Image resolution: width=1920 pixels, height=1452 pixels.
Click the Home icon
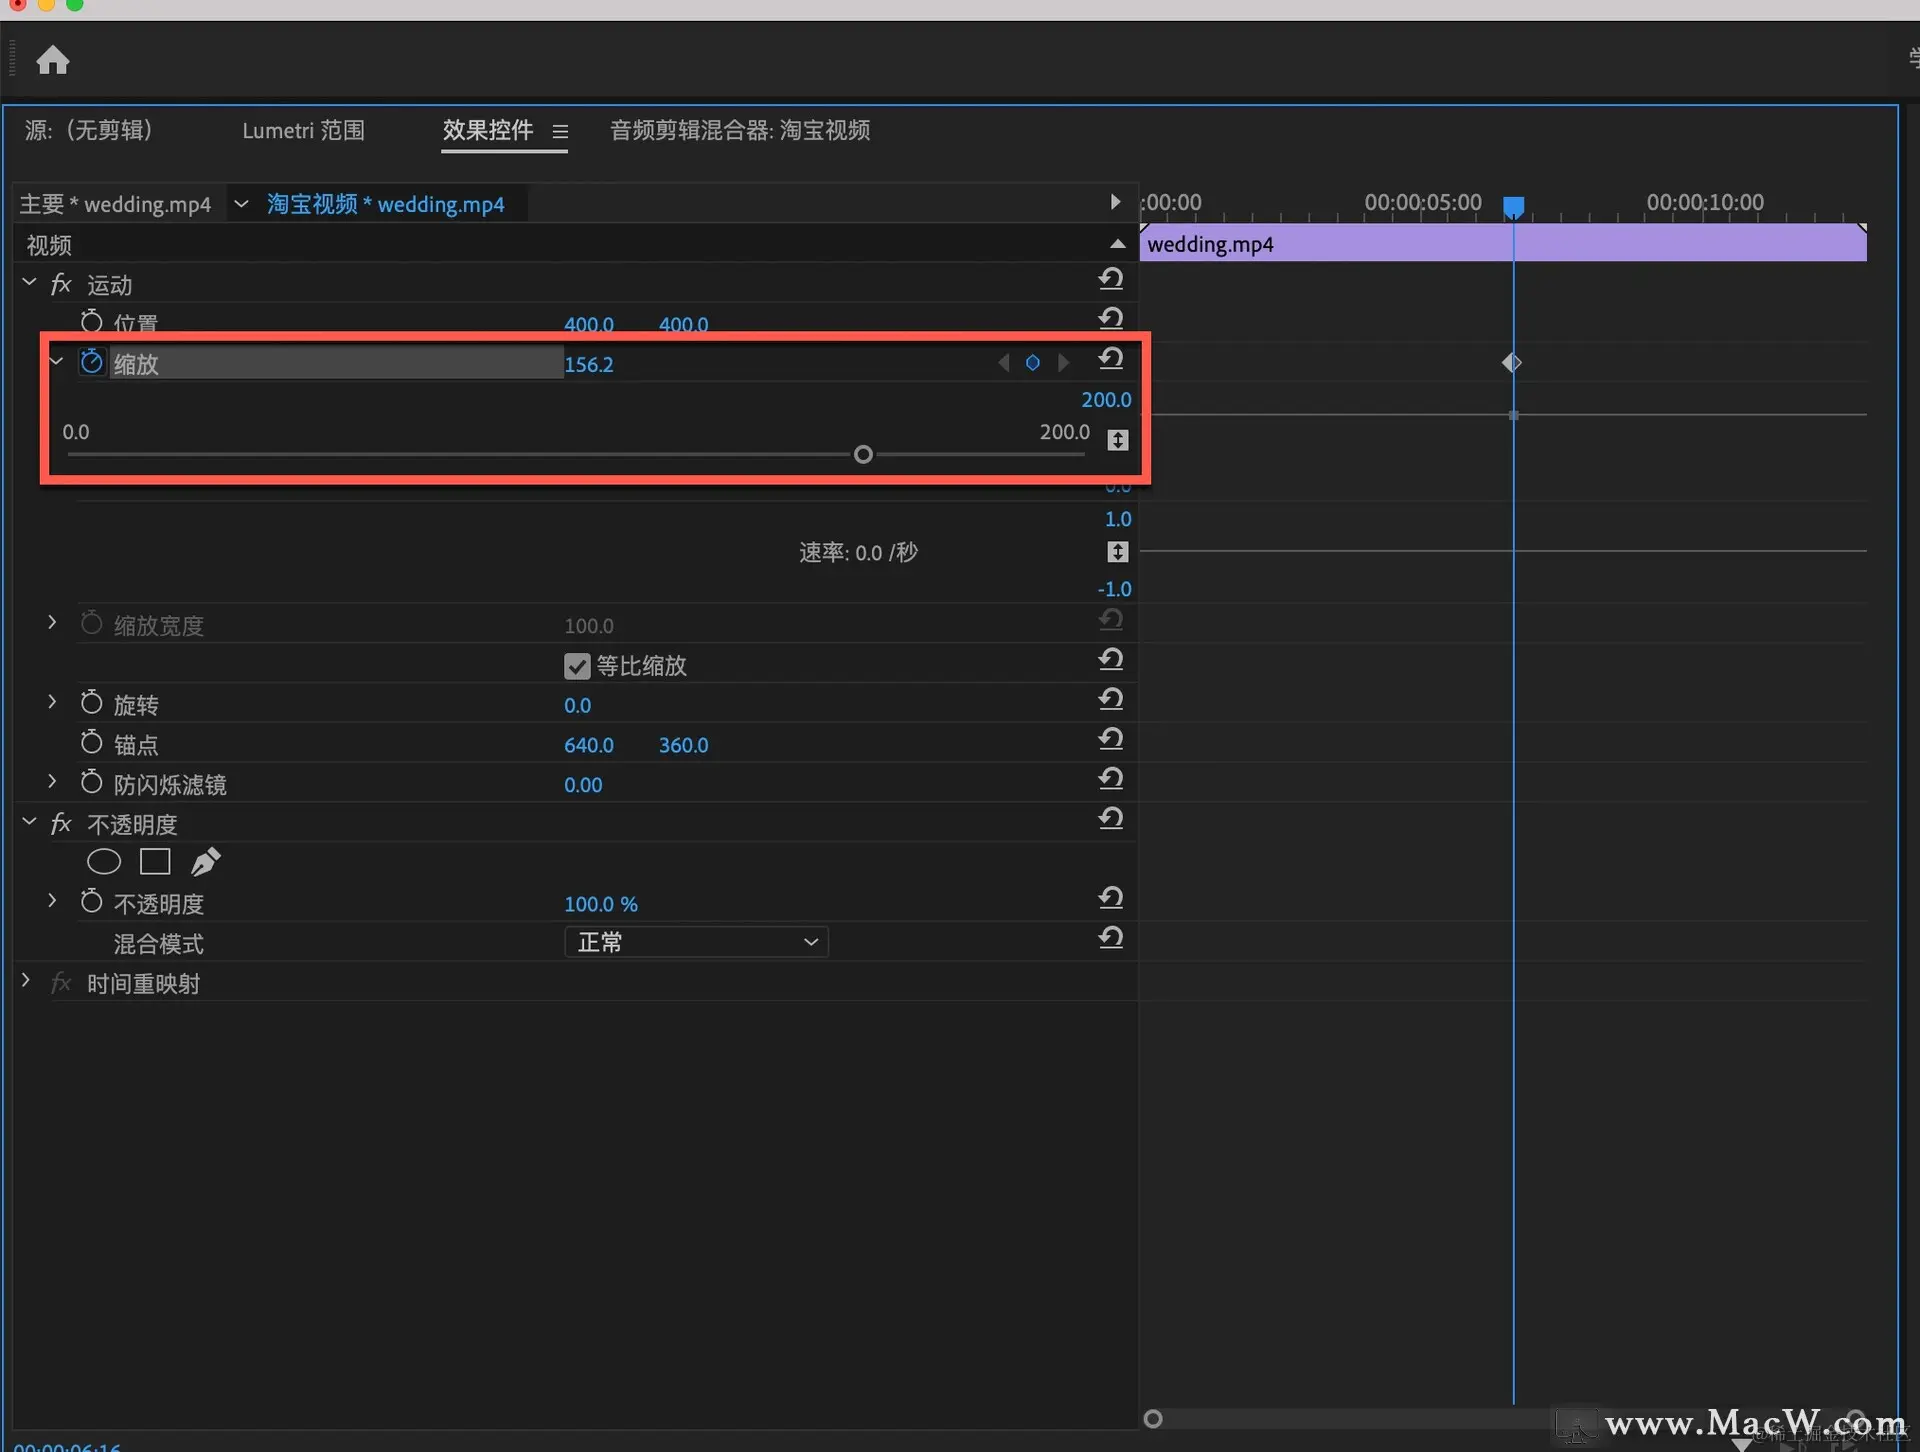[x=52, y=61]
